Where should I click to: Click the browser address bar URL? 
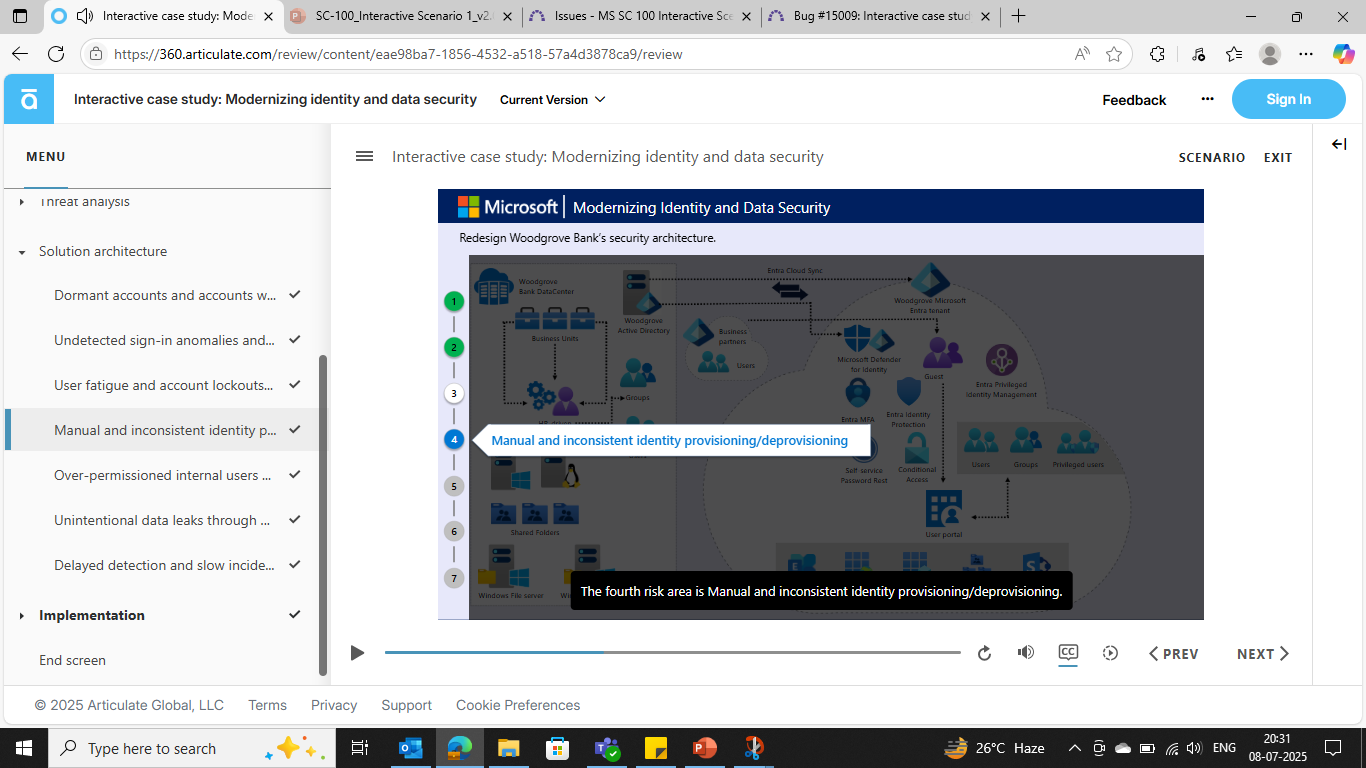398,54
